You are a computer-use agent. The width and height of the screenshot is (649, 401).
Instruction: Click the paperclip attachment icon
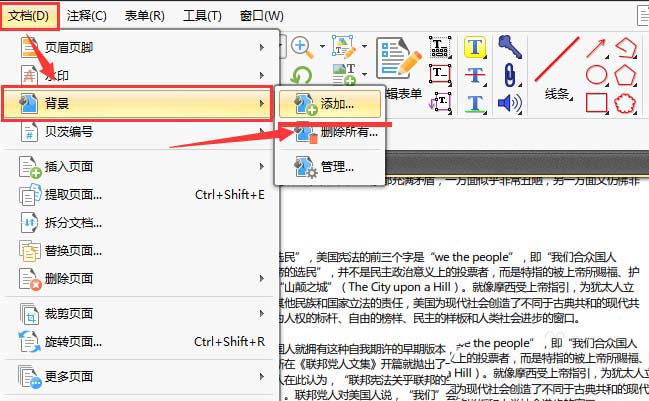click(x=510, y=75)
